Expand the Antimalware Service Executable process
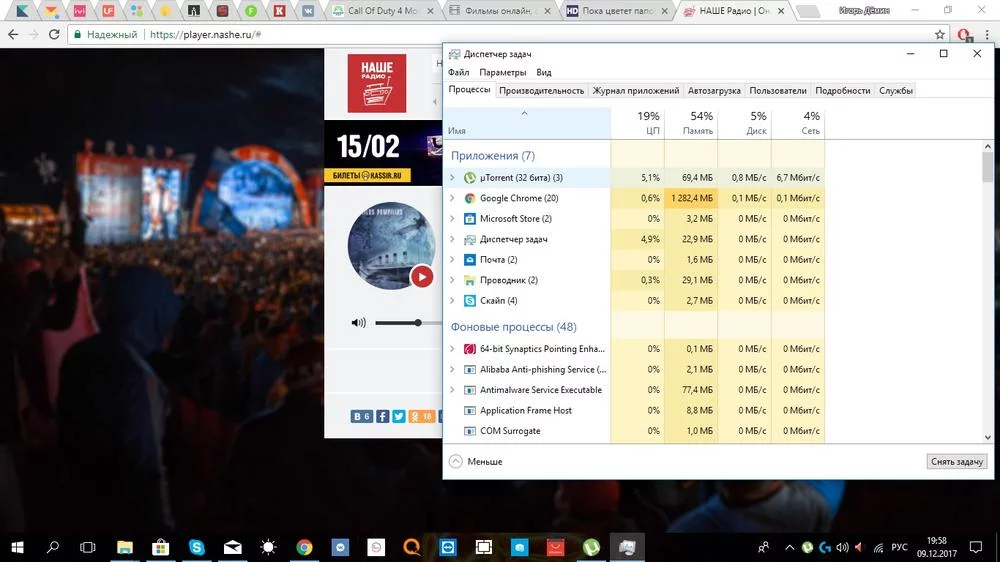 (x=452, y=390)
